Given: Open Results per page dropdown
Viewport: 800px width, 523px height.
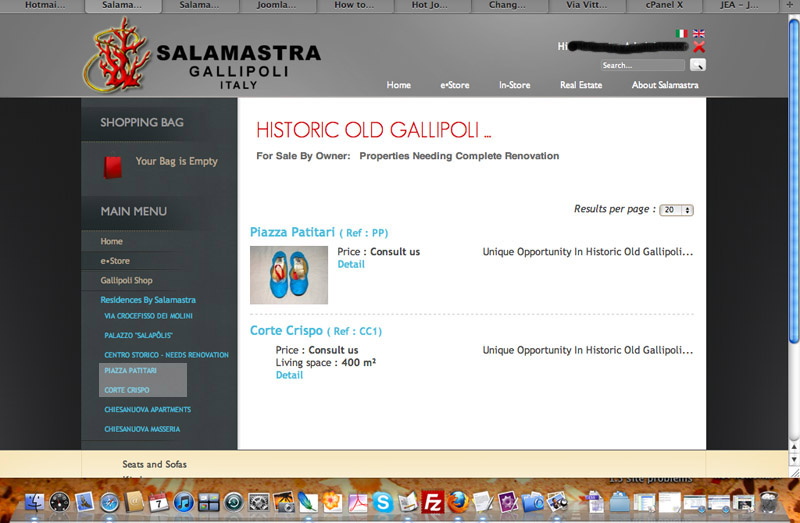Looking at the screenshot, I should click(x=676, y=210).
